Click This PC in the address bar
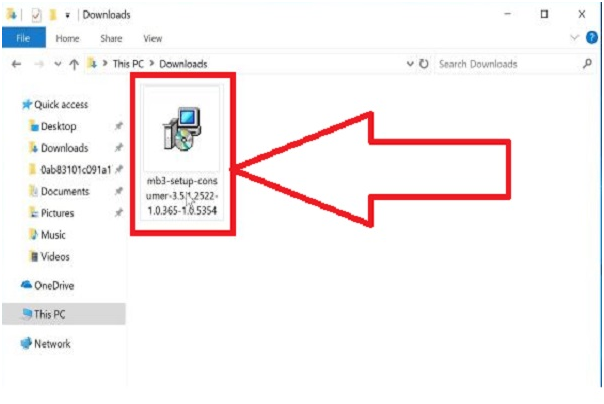The height and width of the screenshot is (404, 604). 128,64
